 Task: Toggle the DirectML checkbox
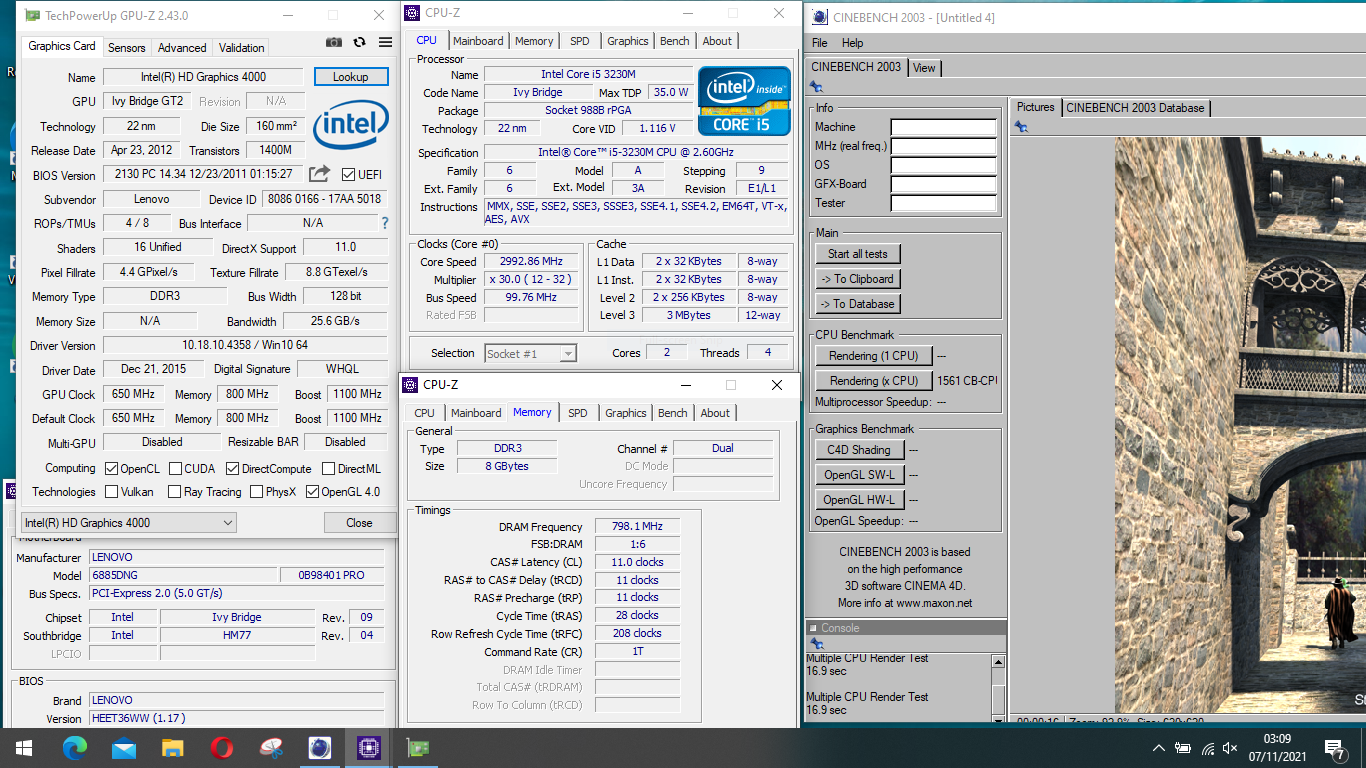pyautogui.click(x=328, y=468)
